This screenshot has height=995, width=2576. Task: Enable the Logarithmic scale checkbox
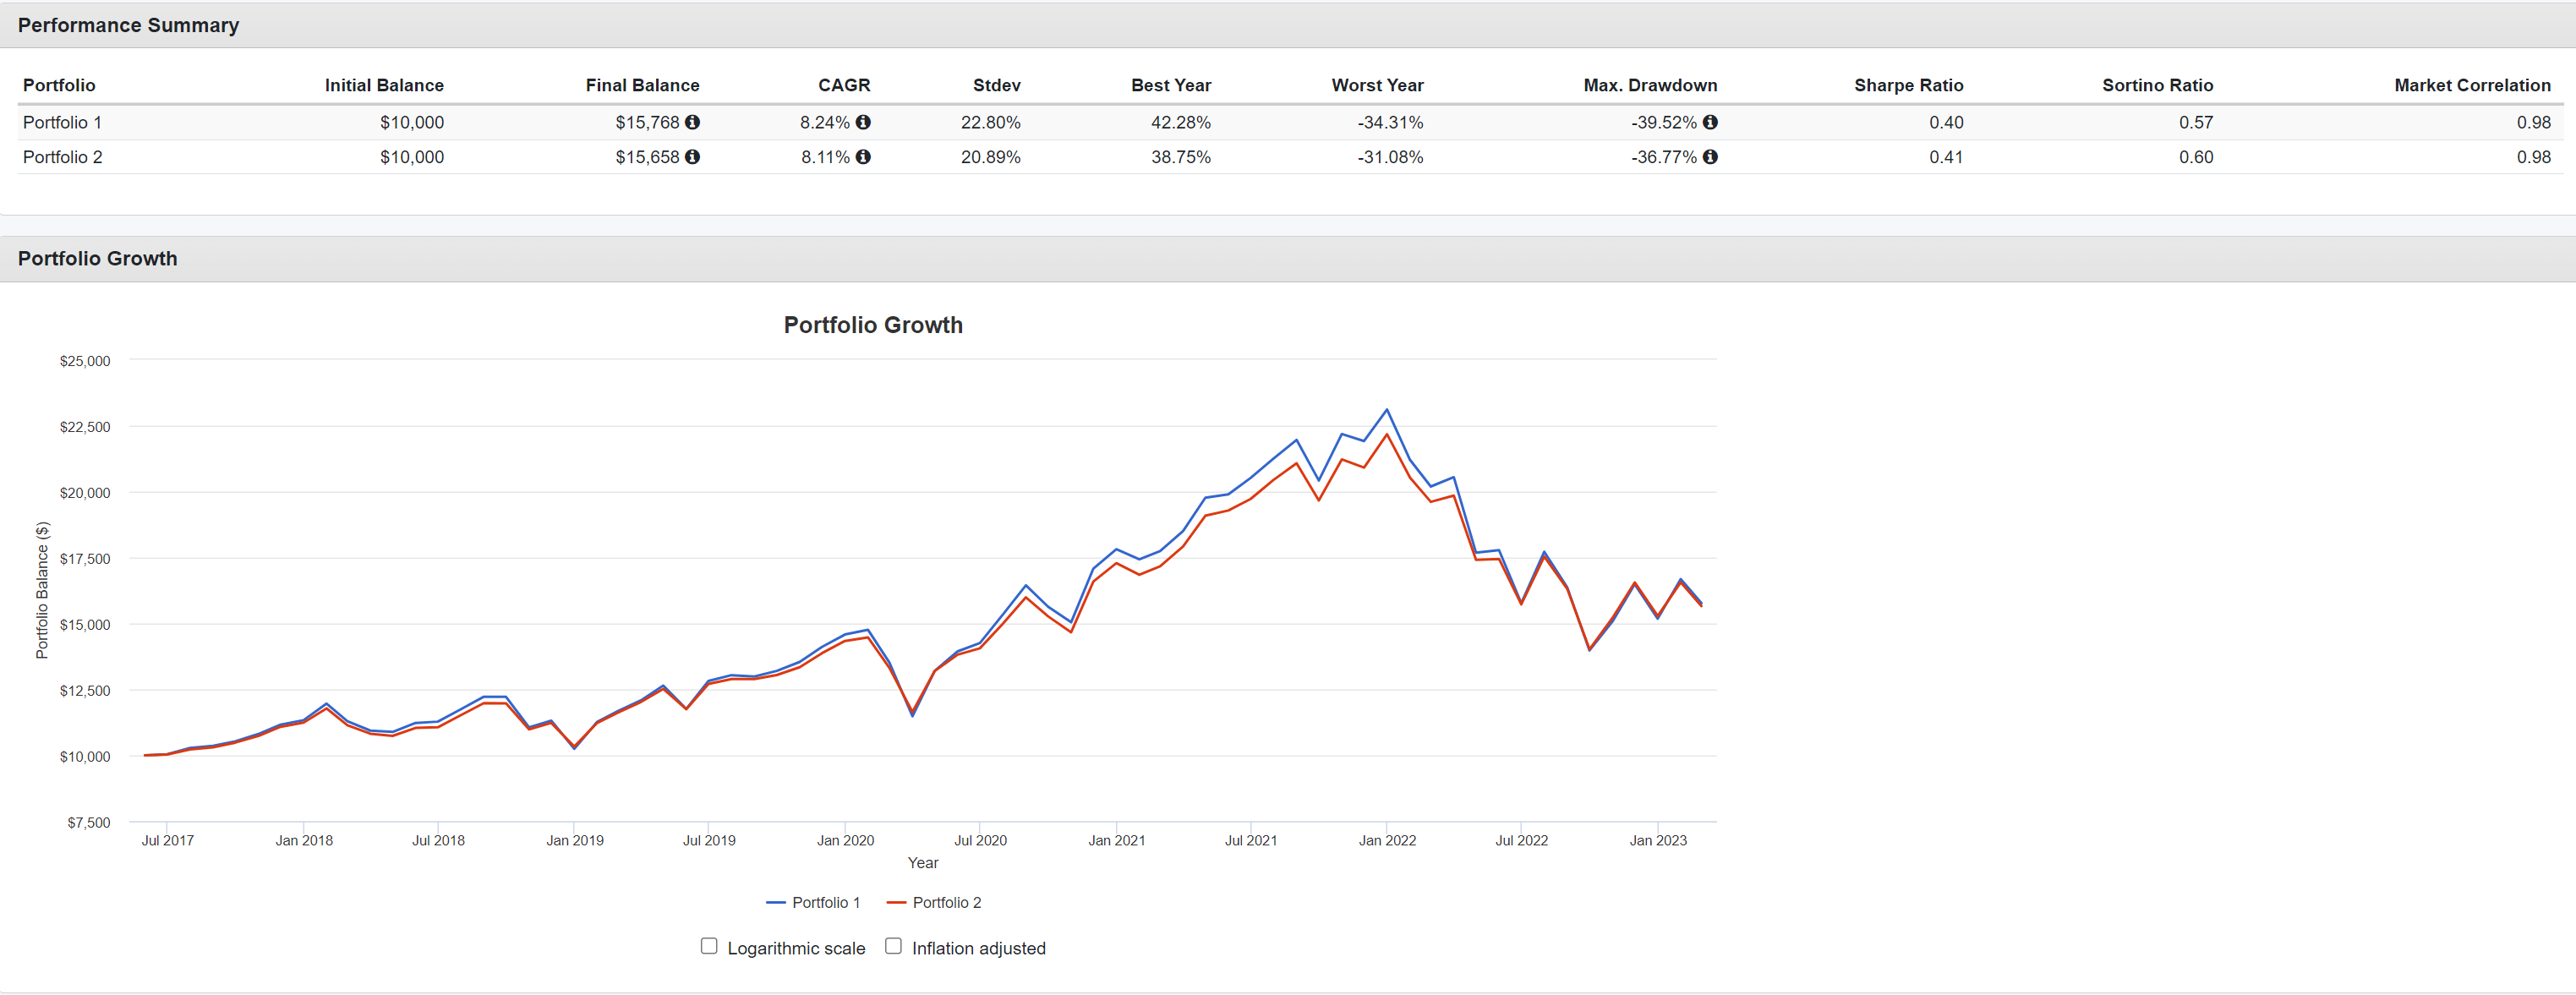tap(709, 946)
